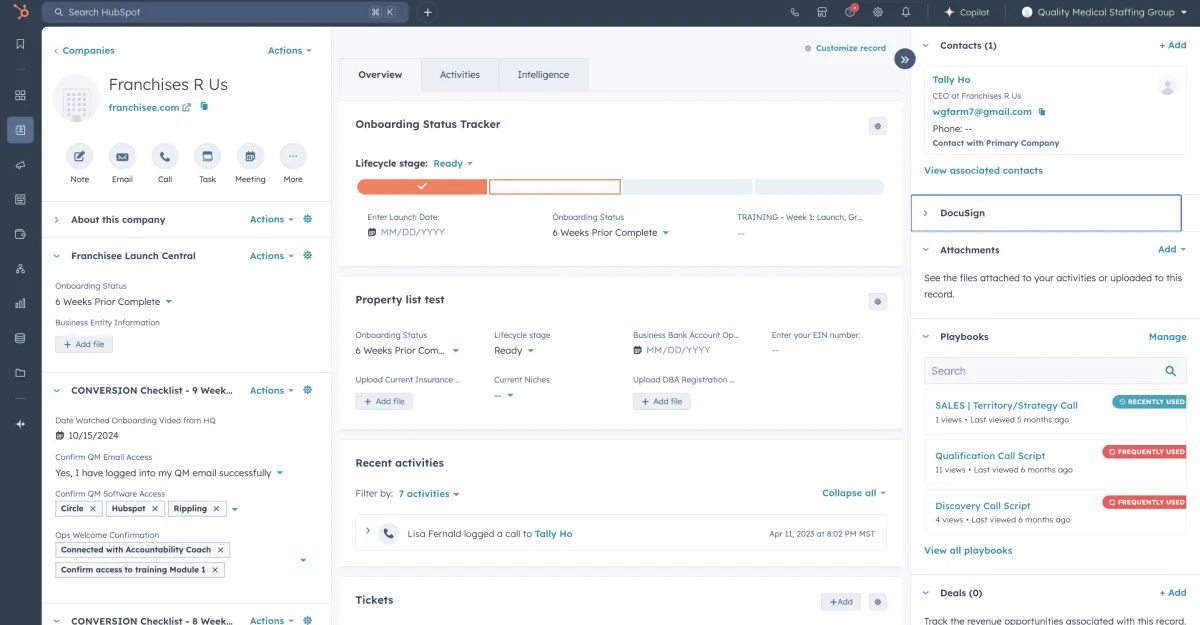This screenshot has height=625, width=1200.
Task: Open the Current Niches dropdown
Action: point(504,395)
